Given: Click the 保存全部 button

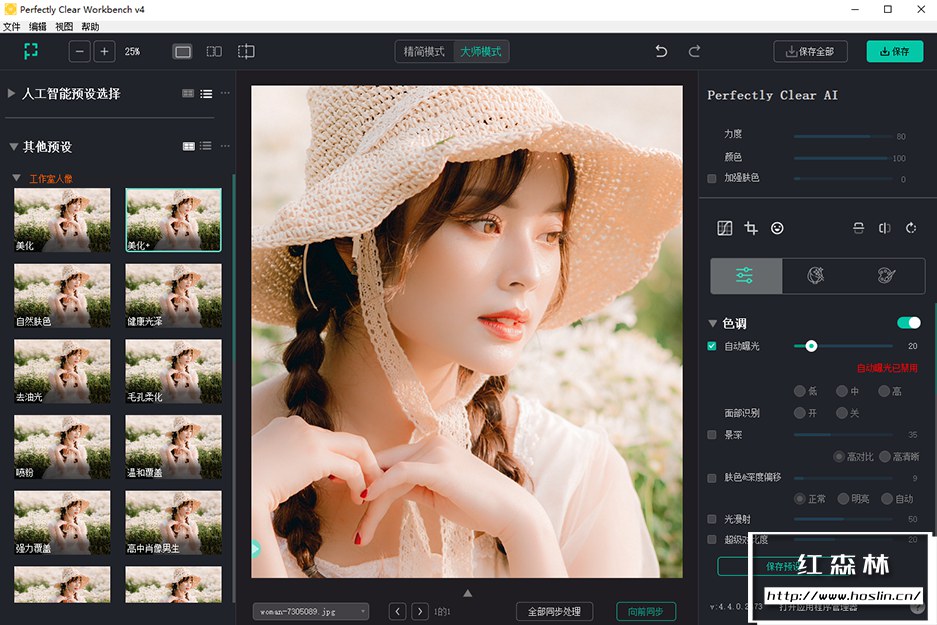Looking at the screenshot, I should [x=811, y=51].
